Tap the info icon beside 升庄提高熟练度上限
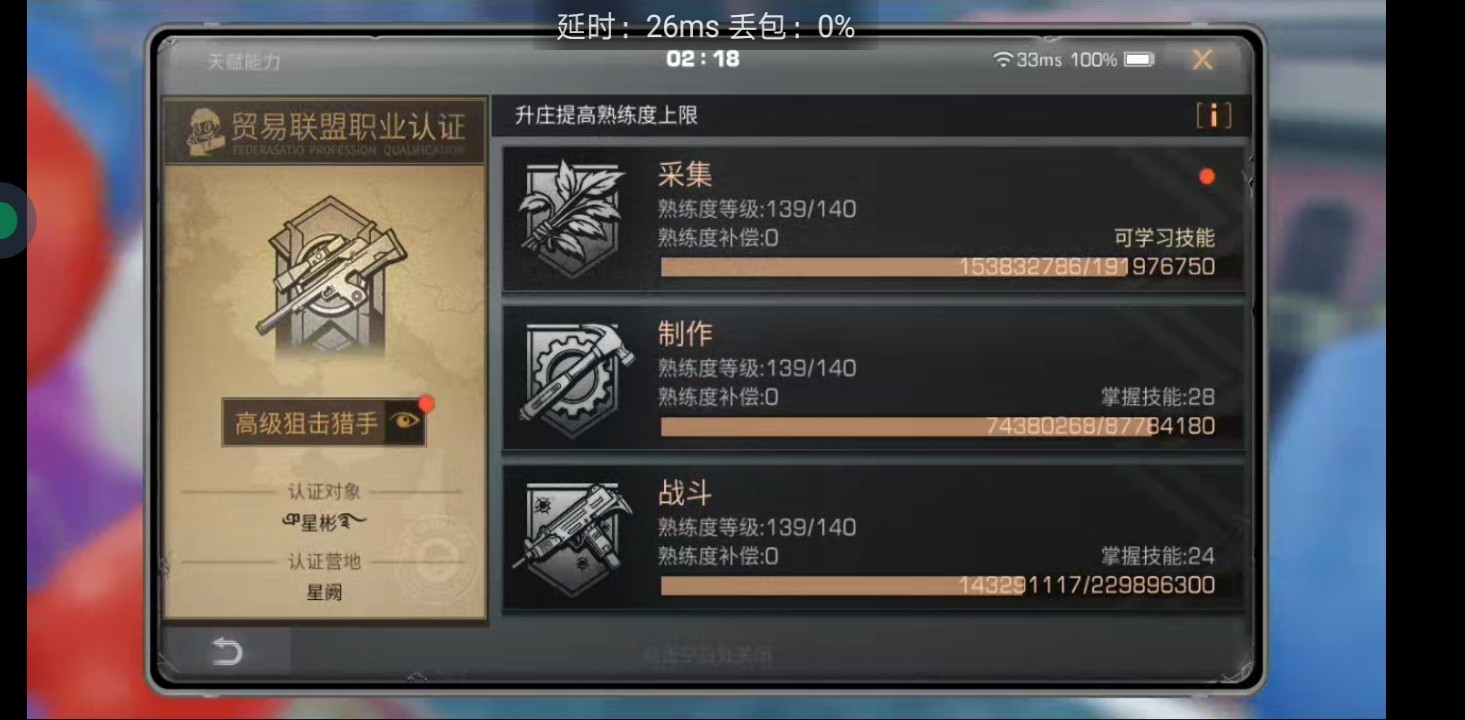The image size is (1465, 720). 1213,116
